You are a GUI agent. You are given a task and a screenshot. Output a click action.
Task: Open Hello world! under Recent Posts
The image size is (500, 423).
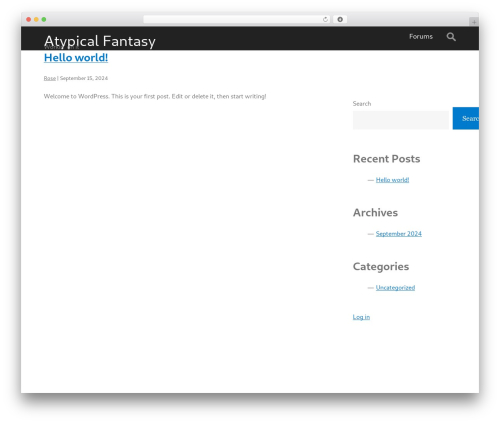(392, 180)
